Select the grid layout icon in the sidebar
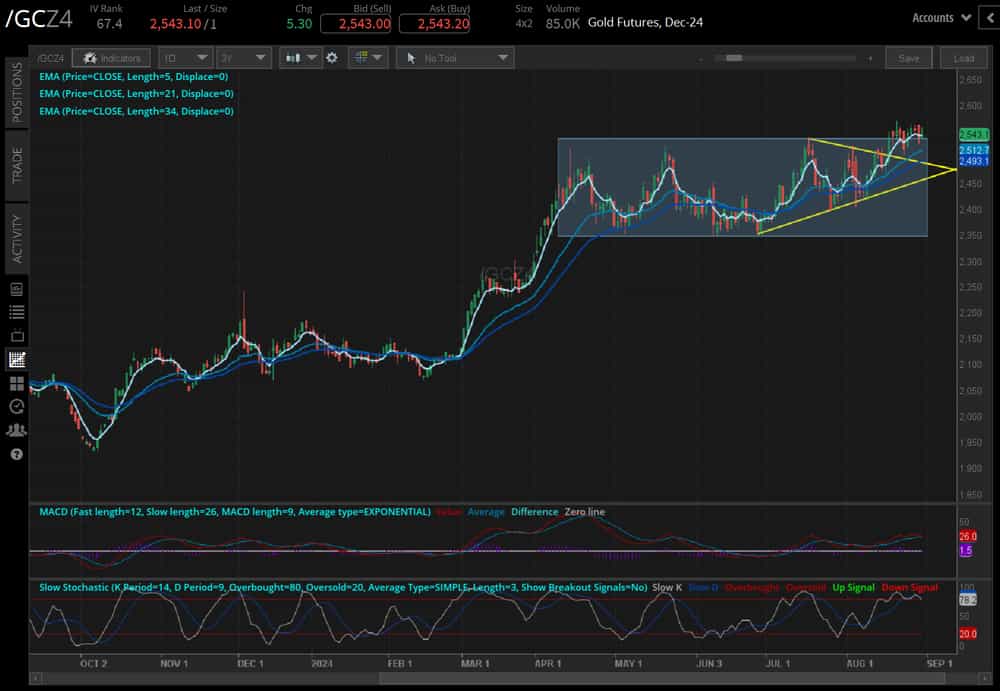 tap(16, 383)
